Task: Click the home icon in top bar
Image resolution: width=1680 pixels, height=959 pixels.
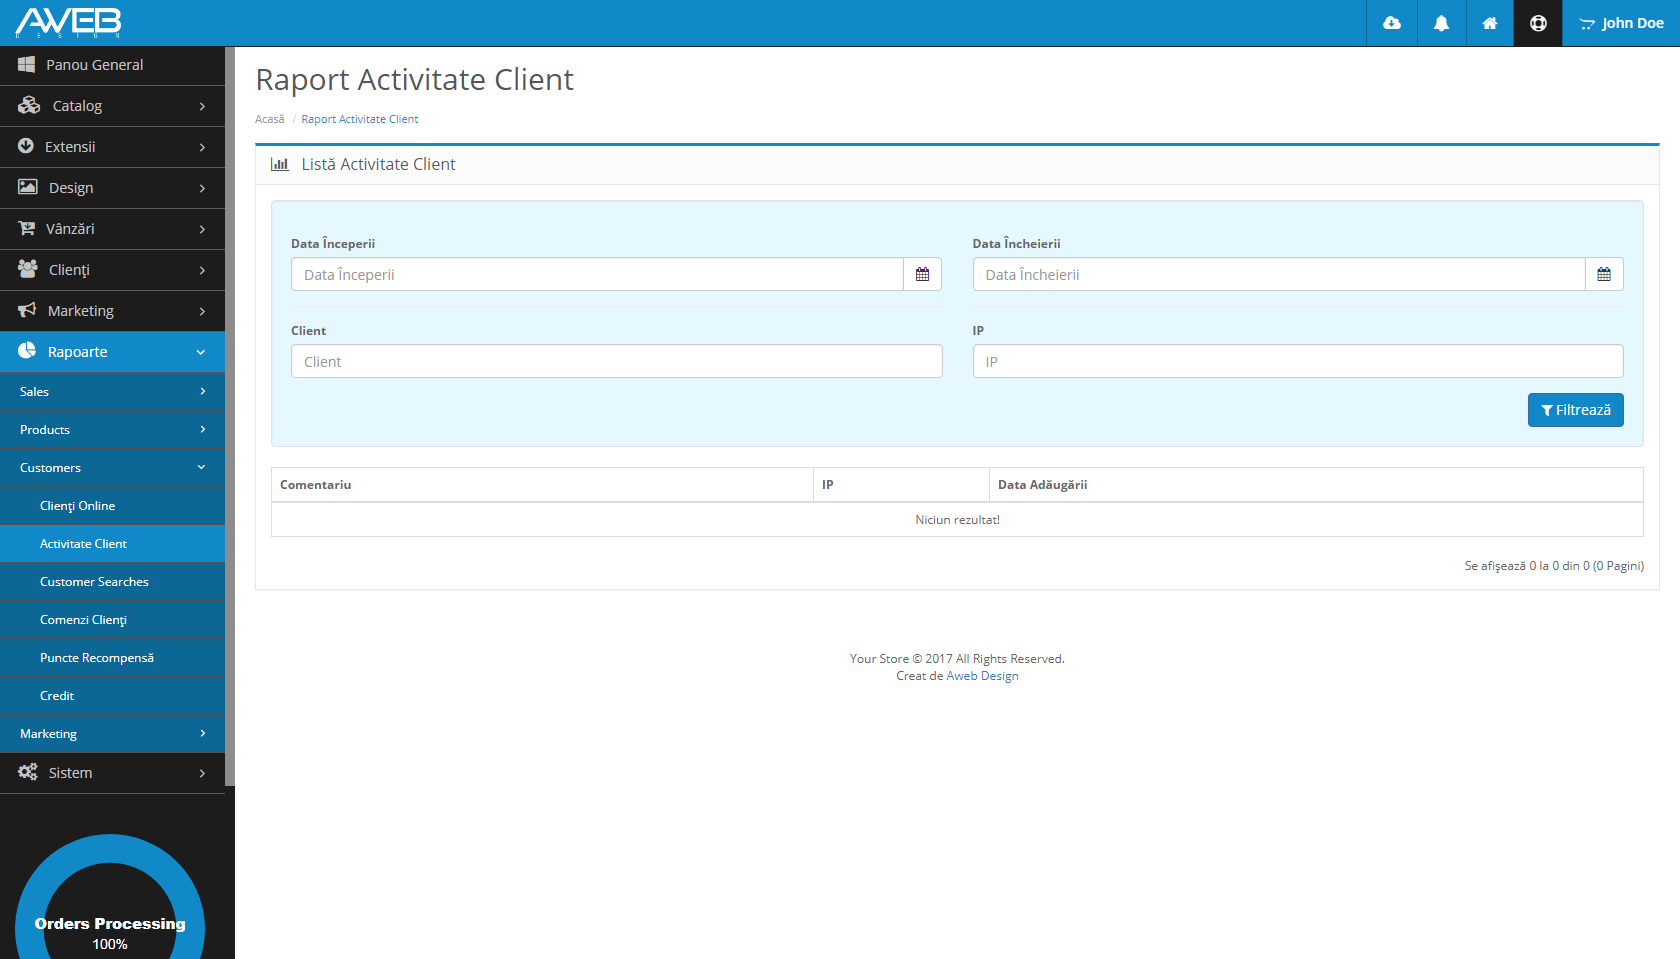Action: pyautogui.click(x=1489, y=23)
